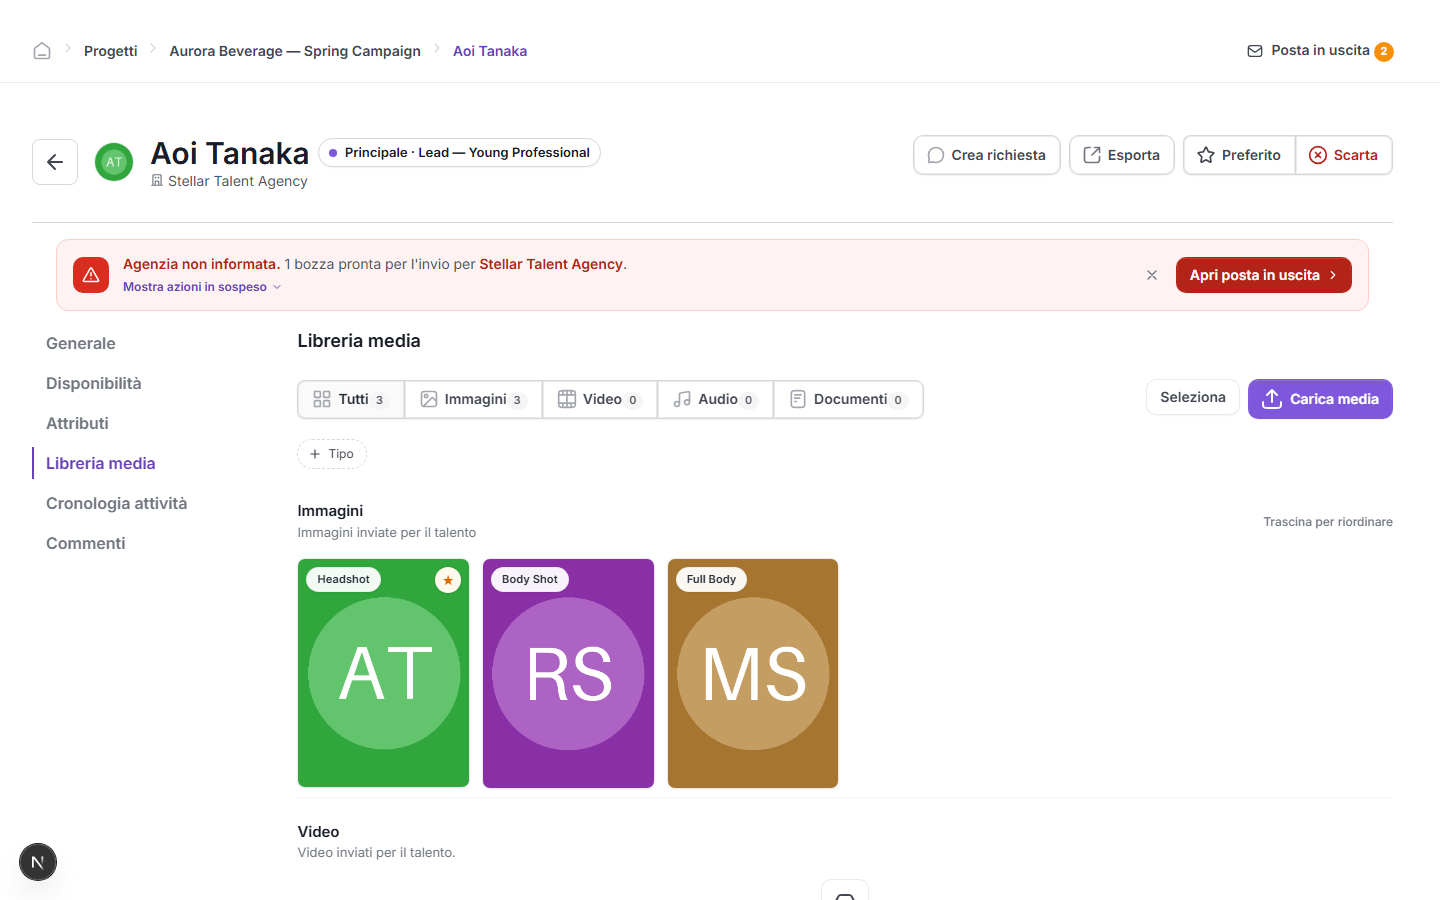The height and width of the screenshot is (900, 1440).
Task: Open Posta in uscita in header
Action: click(1319, 51)
